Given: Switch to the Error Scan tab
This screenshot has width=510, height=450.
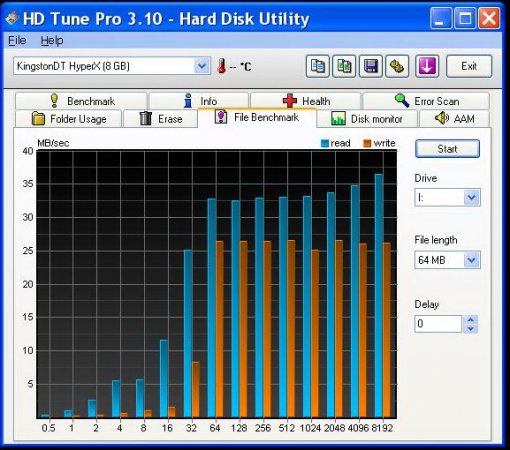Looking at the screenshot, I should tap(426, 101).
